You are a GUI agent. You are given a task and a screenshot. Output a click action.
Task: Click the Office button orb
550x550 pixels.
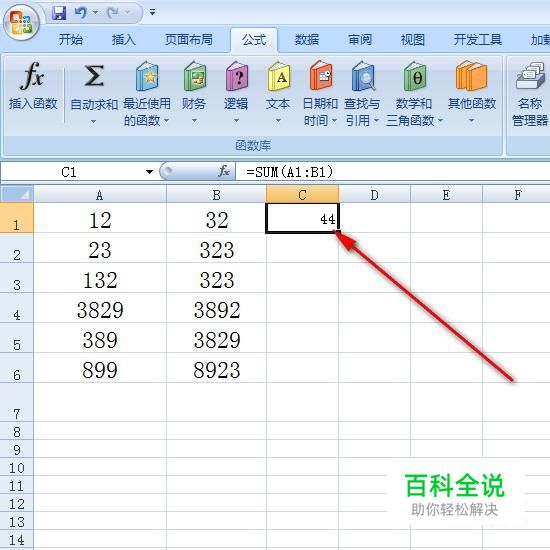click(x=21, y=22)
